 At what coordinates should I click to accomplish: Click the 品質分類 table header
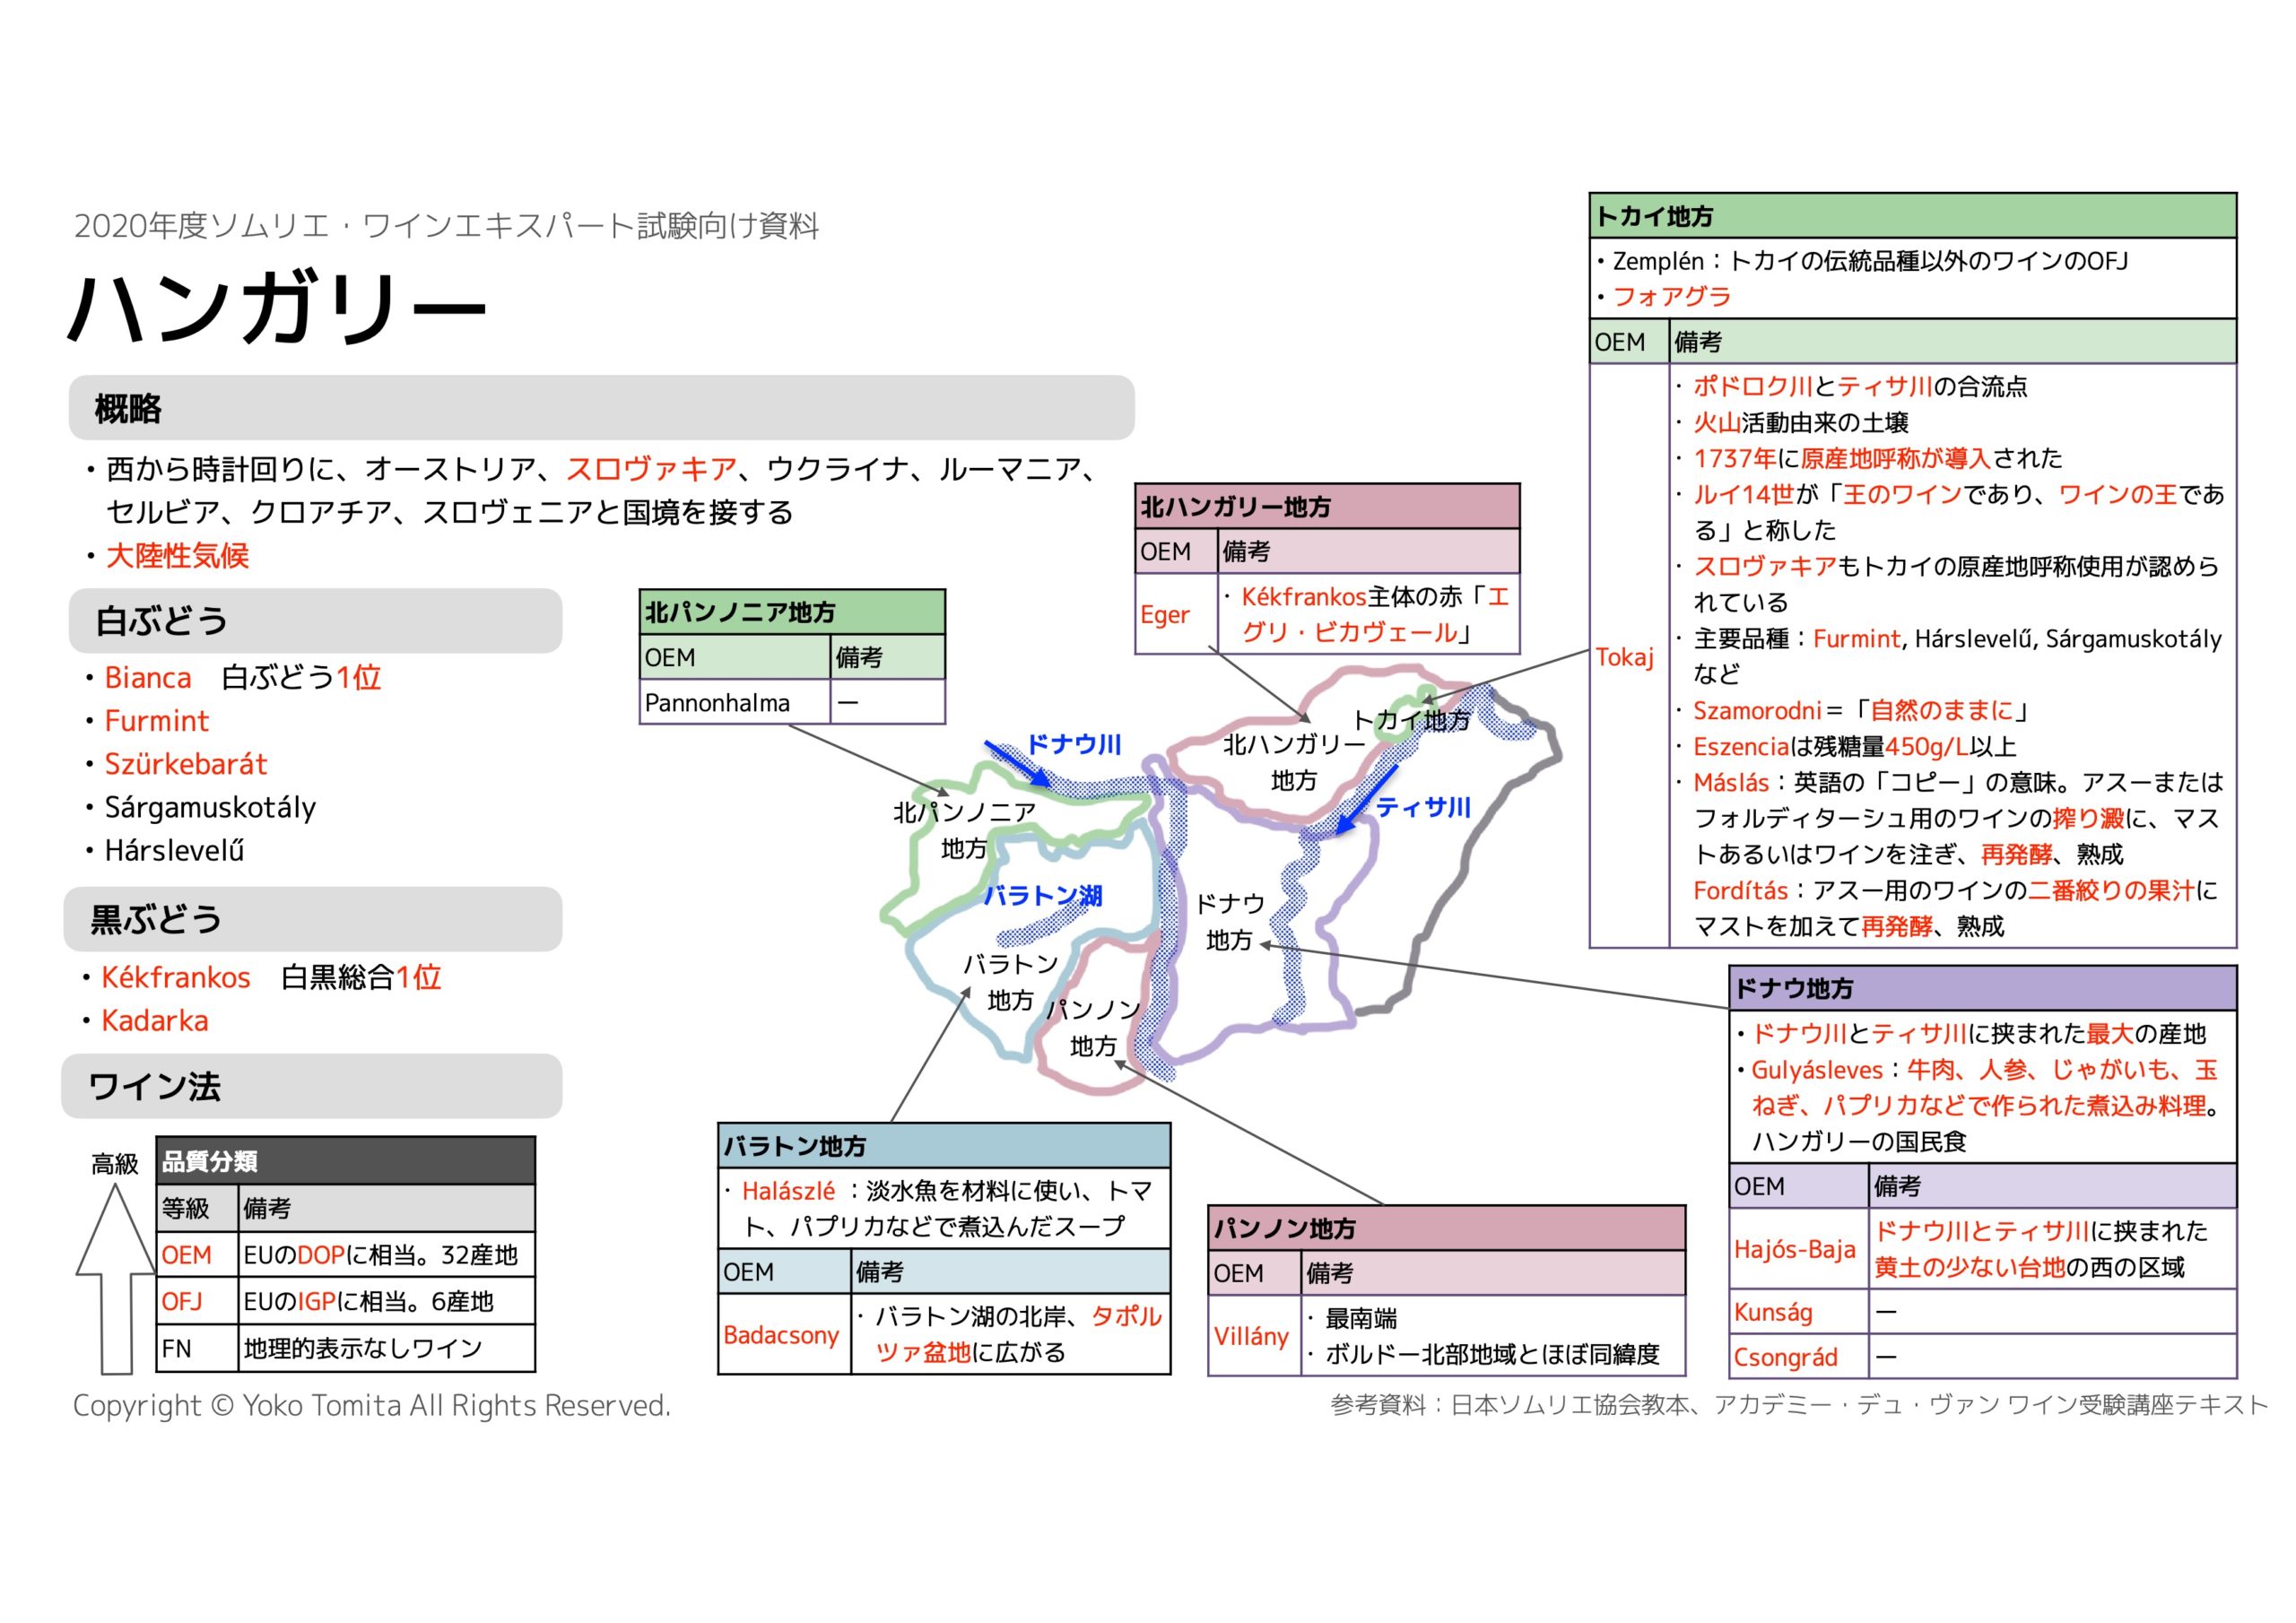346,1161
